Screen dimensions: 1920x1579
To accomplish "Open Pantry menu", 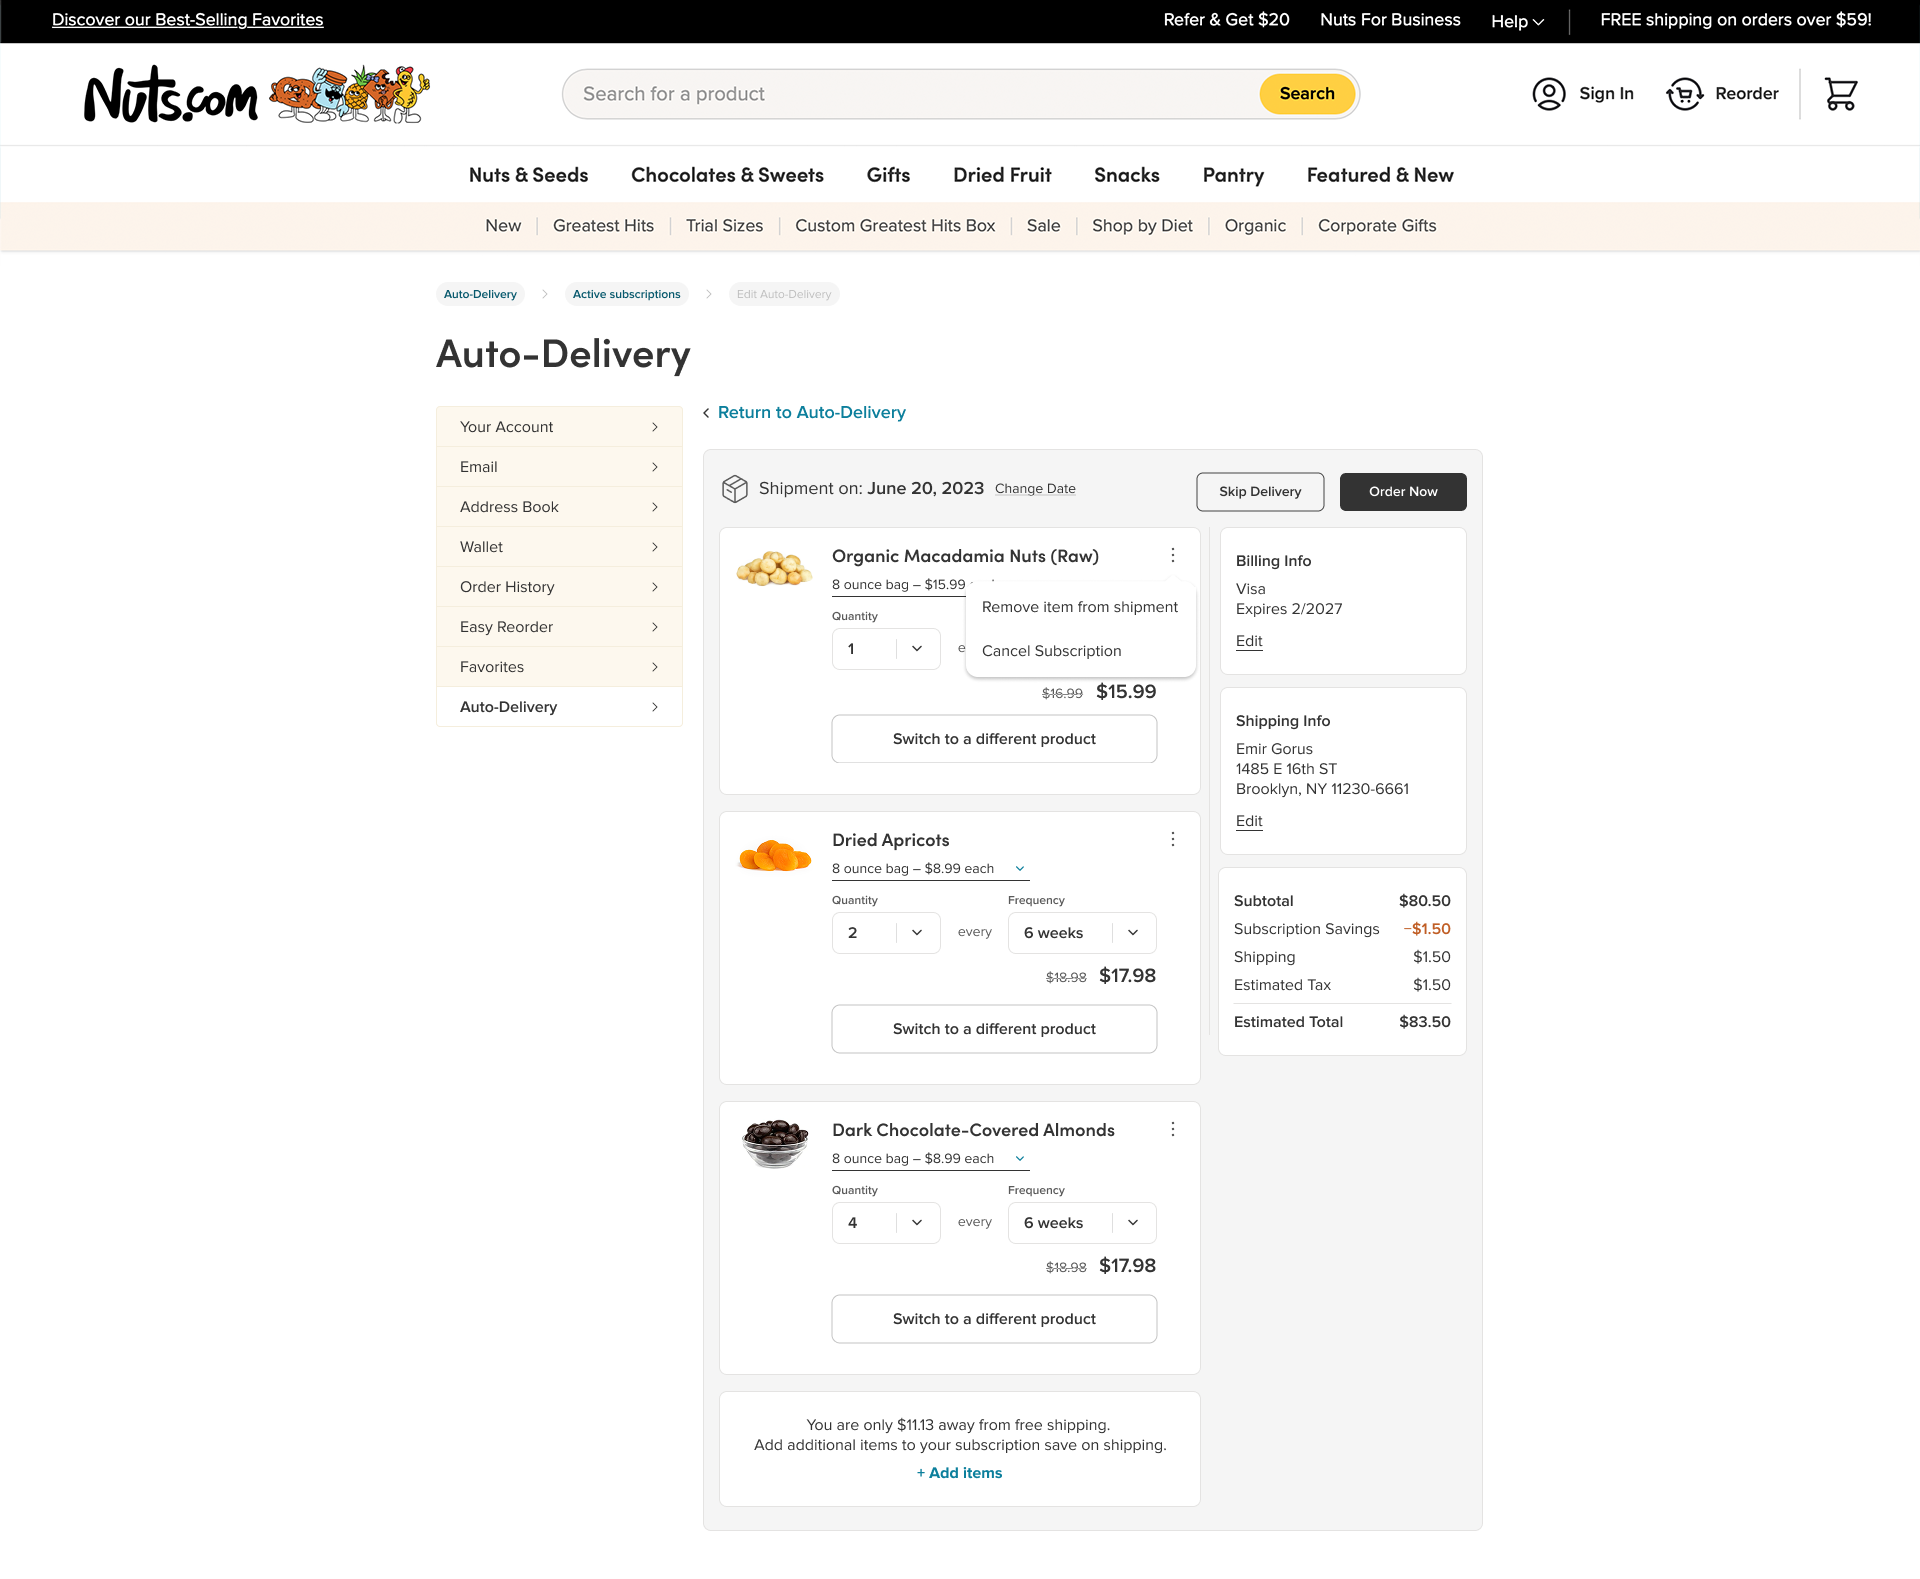I will click(1233, 175).
